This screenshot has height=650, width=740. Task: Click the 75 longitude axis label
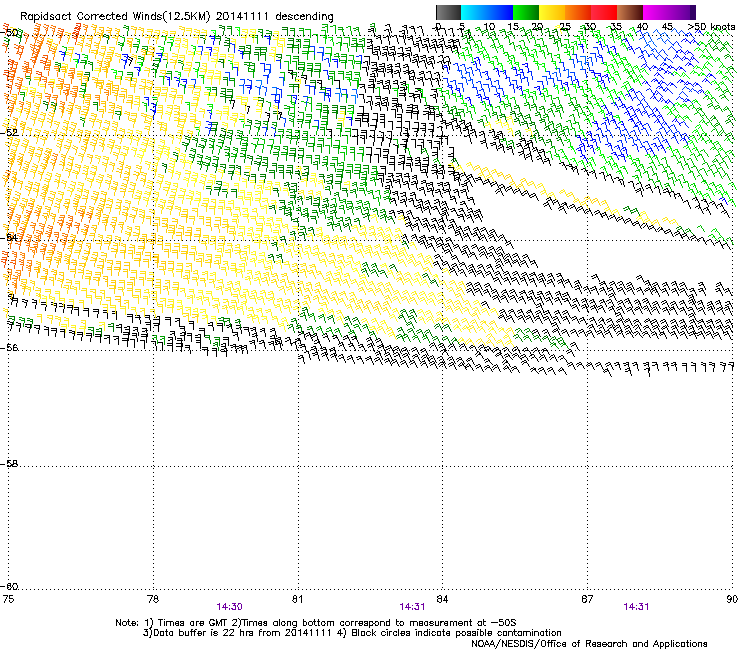(8, 599)
